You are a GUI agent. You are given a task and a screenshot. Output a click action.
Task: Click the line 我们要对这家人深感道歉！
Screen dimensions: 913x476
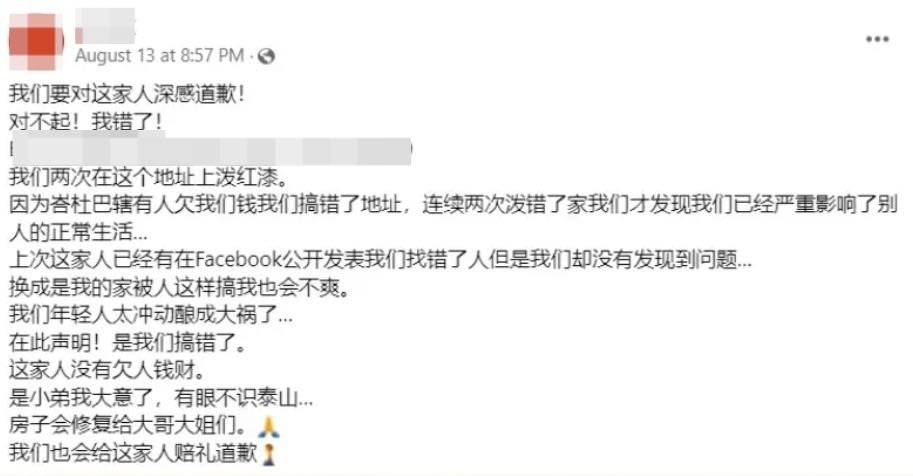click(126, 94)
